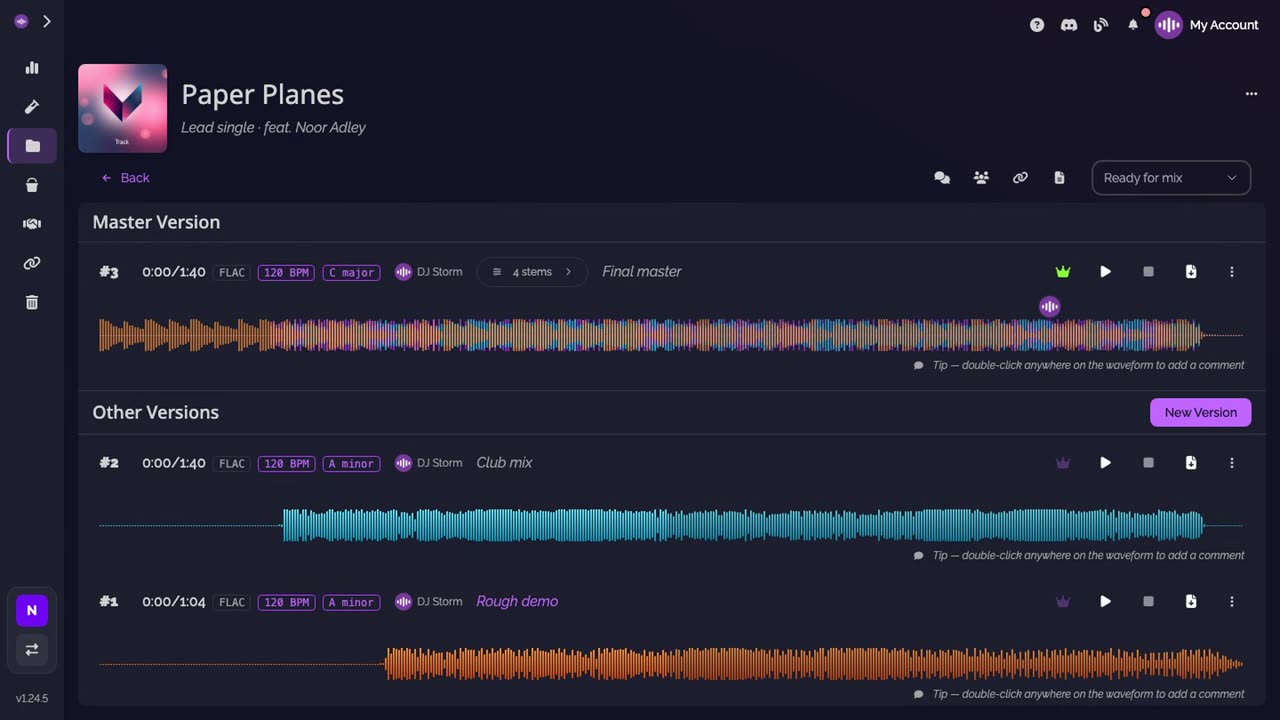Open the comment marker on Final master waveform

tap(1049, 307)
